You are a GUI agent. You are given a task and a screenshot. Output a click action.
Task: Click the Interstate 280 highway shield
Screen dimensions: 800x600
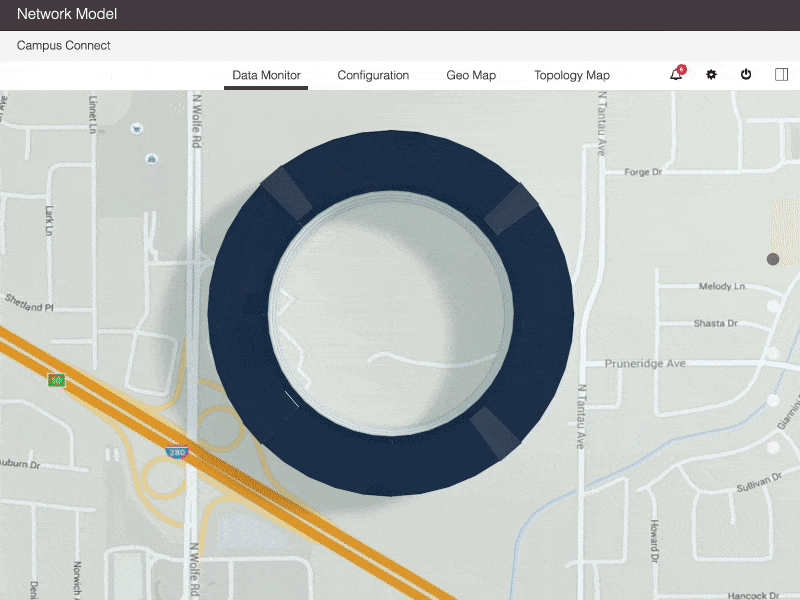177,452
